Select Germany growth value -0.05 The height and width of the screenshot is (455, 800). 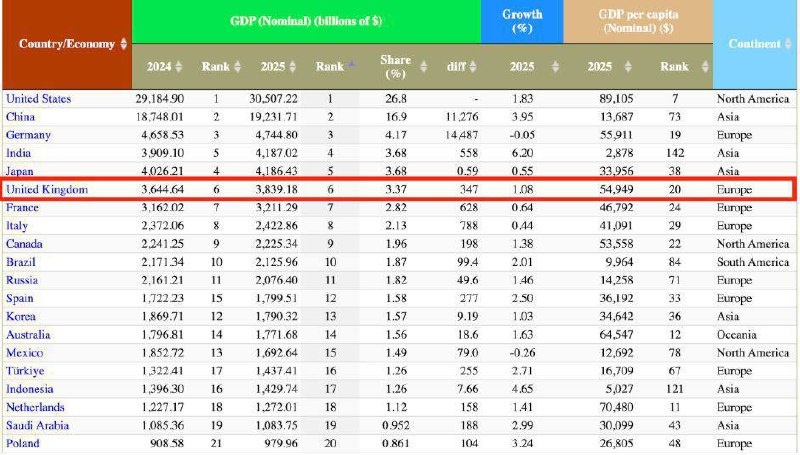click(522, 135)
